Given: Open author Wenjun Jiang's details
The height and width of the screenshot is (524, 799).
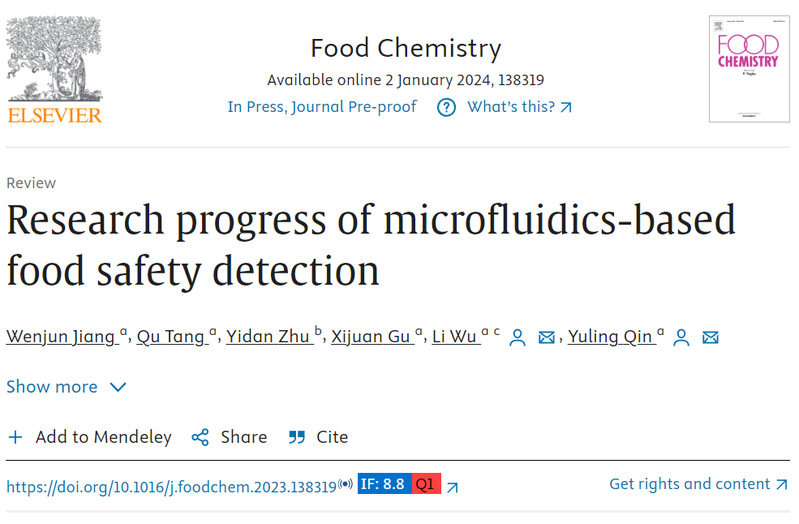Looking at the screenshot, I should pyautogui.click(x=60, y=337).
